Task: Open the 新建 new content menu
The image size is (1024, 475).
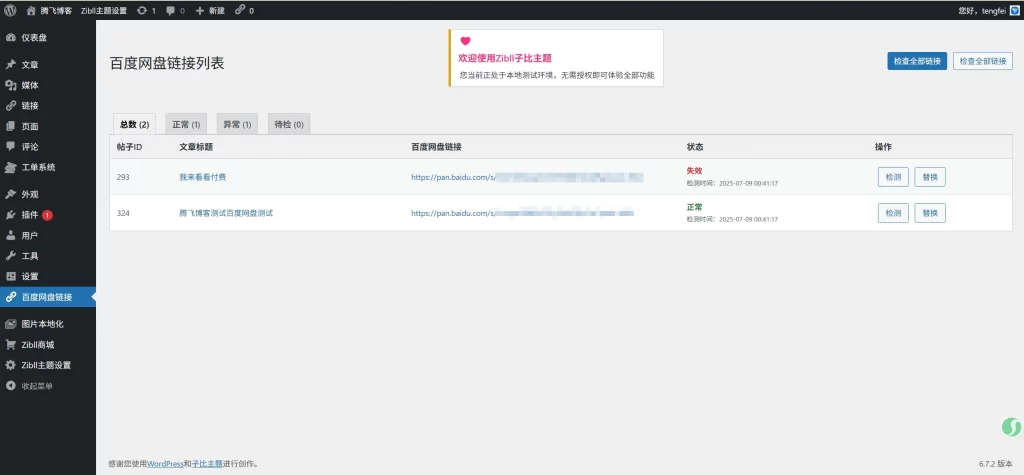Action: (x=209, y=10)
